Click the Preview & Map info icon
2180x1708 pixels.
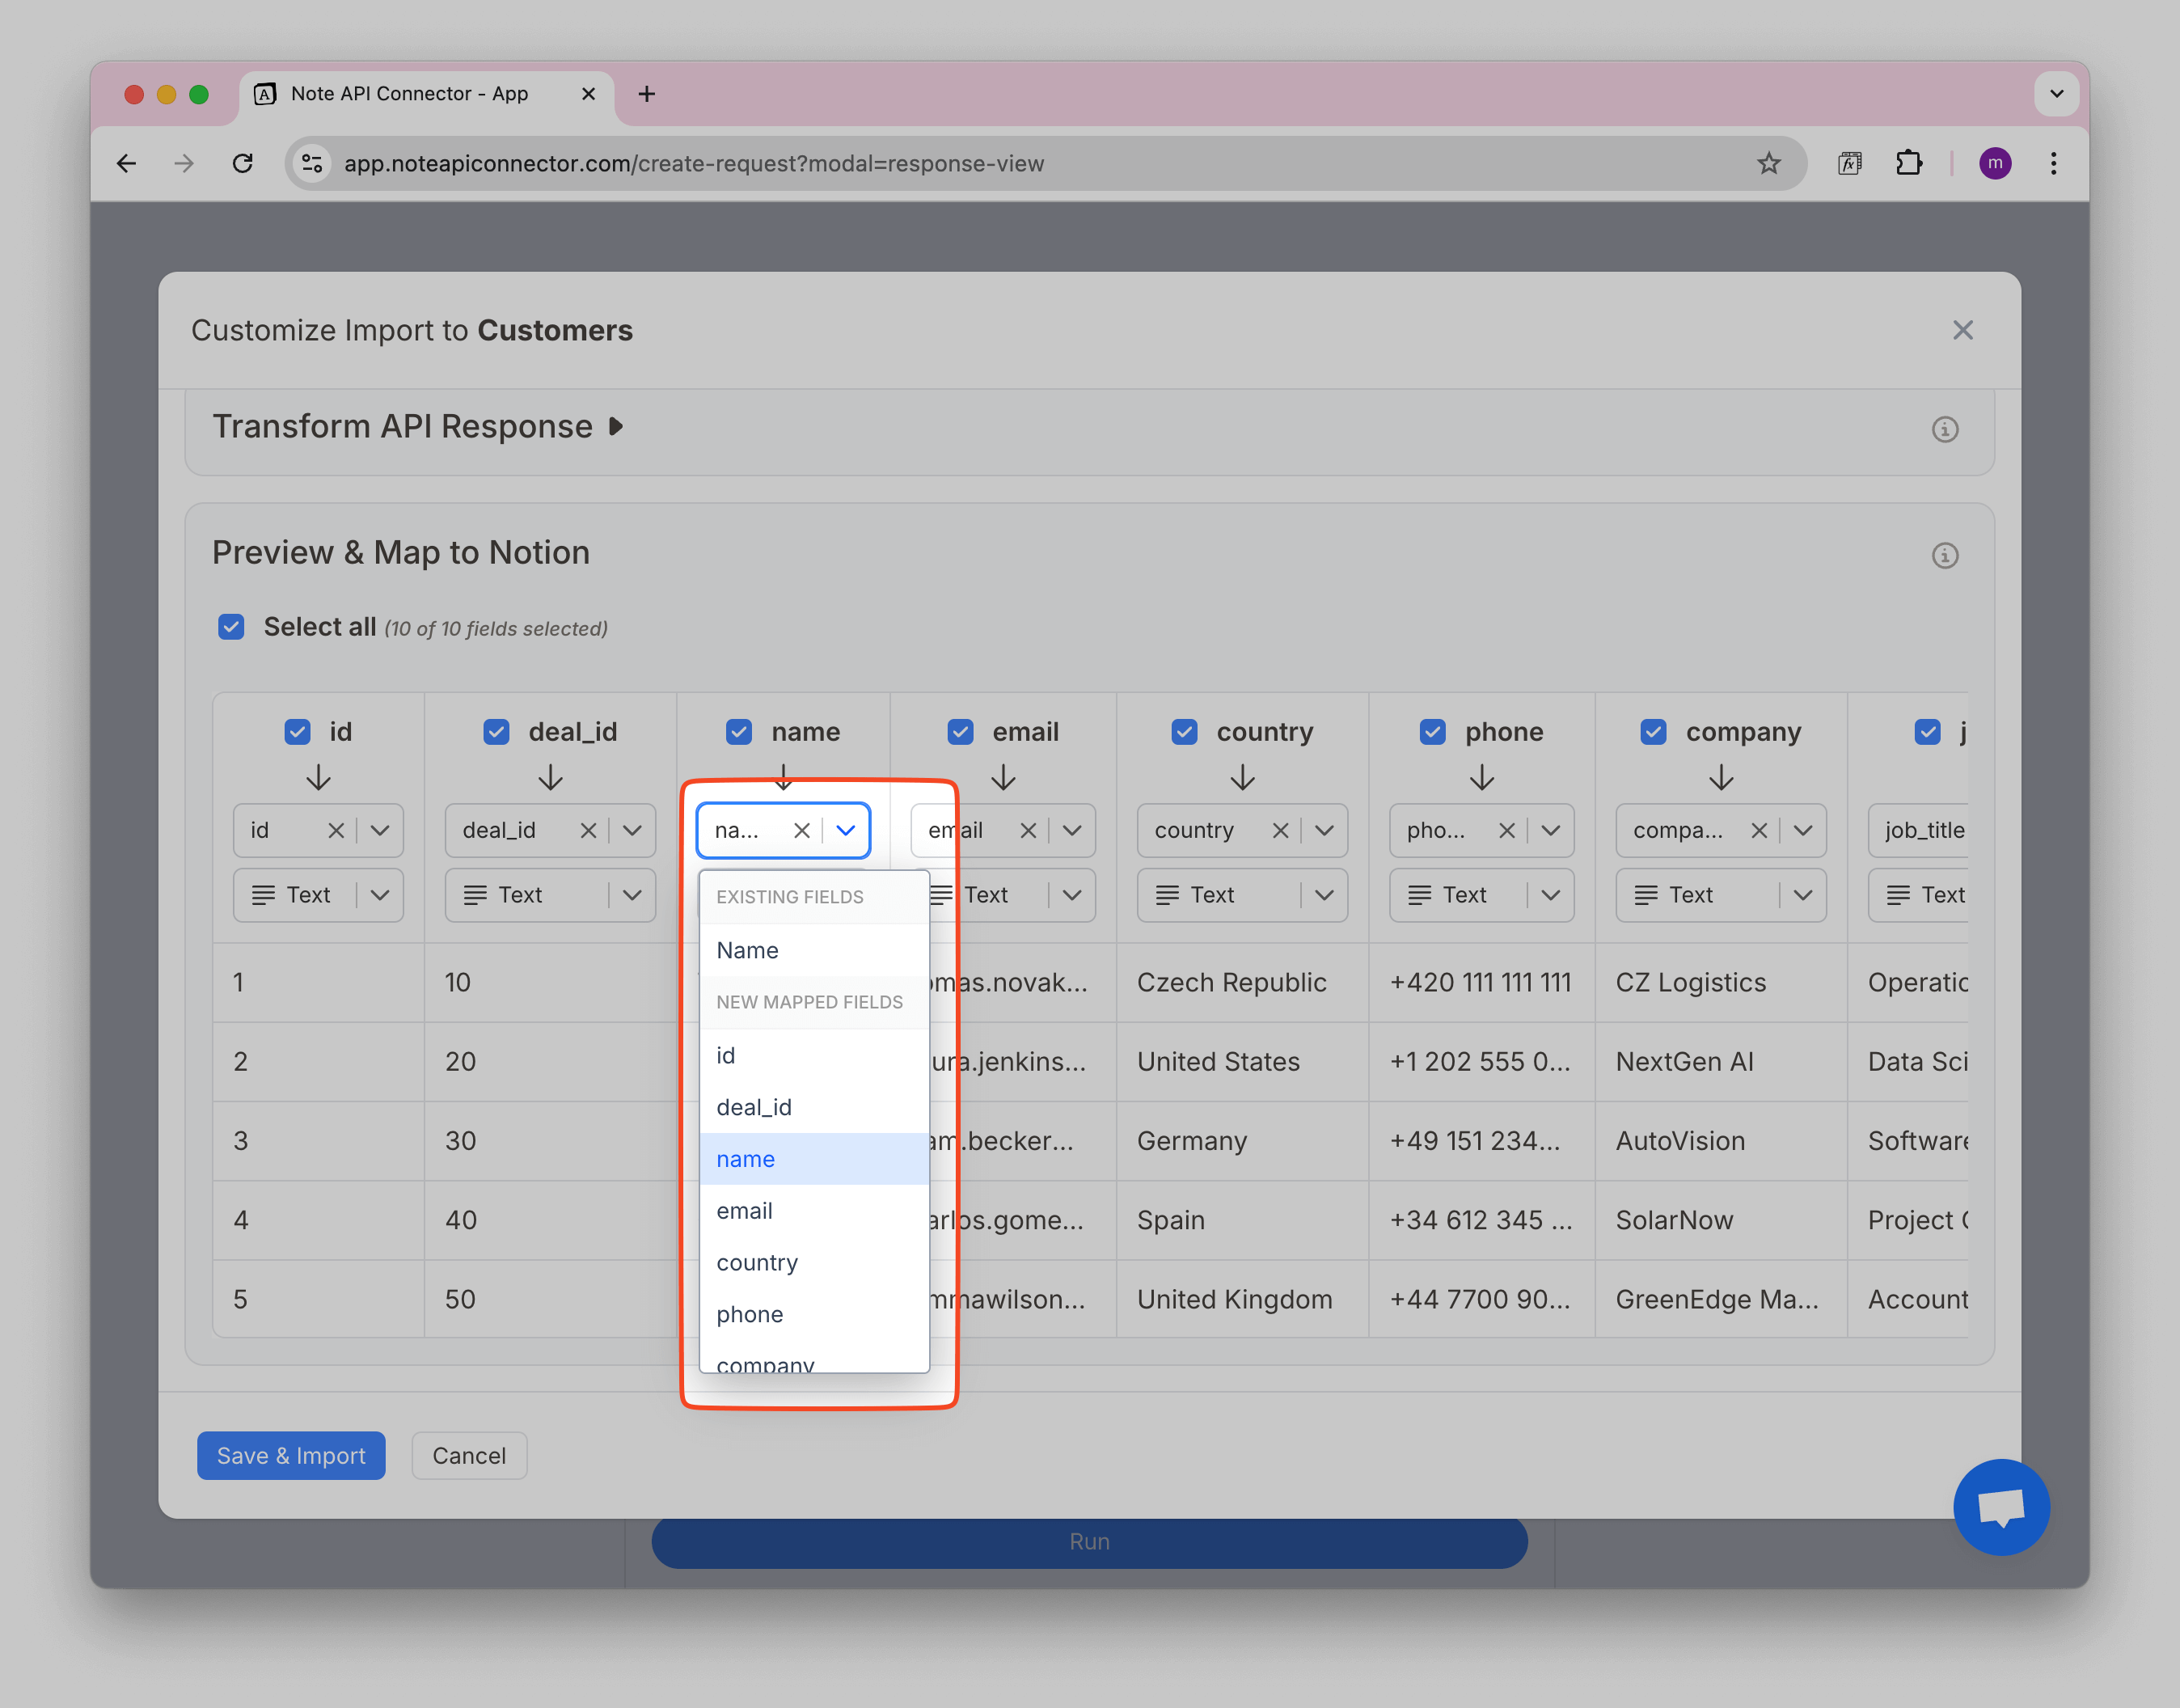(1944, 555)
